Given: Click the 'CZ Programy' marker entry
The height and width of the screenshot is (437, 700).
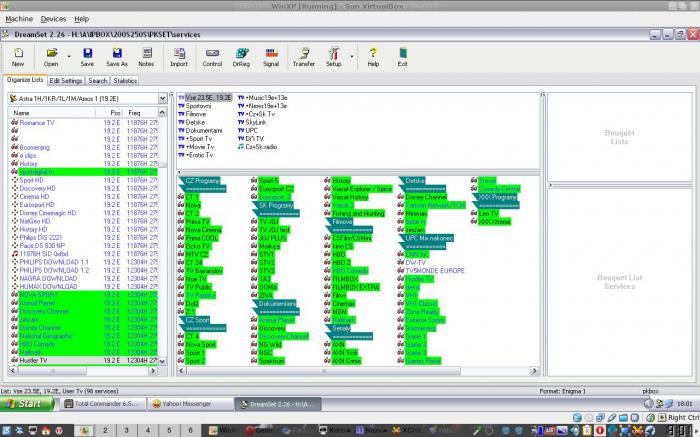Looking at the screenshot, I should (x=202, y=181).
